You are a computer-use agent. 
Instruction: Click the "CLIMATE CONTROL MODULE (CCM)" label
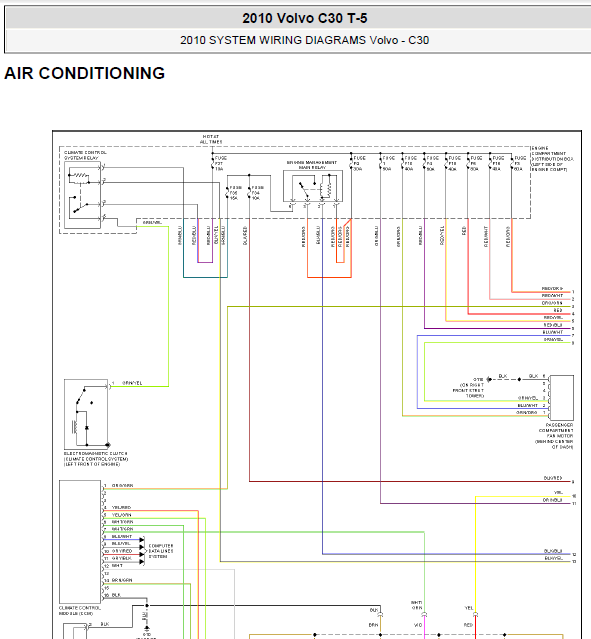(x=79, y=610)
